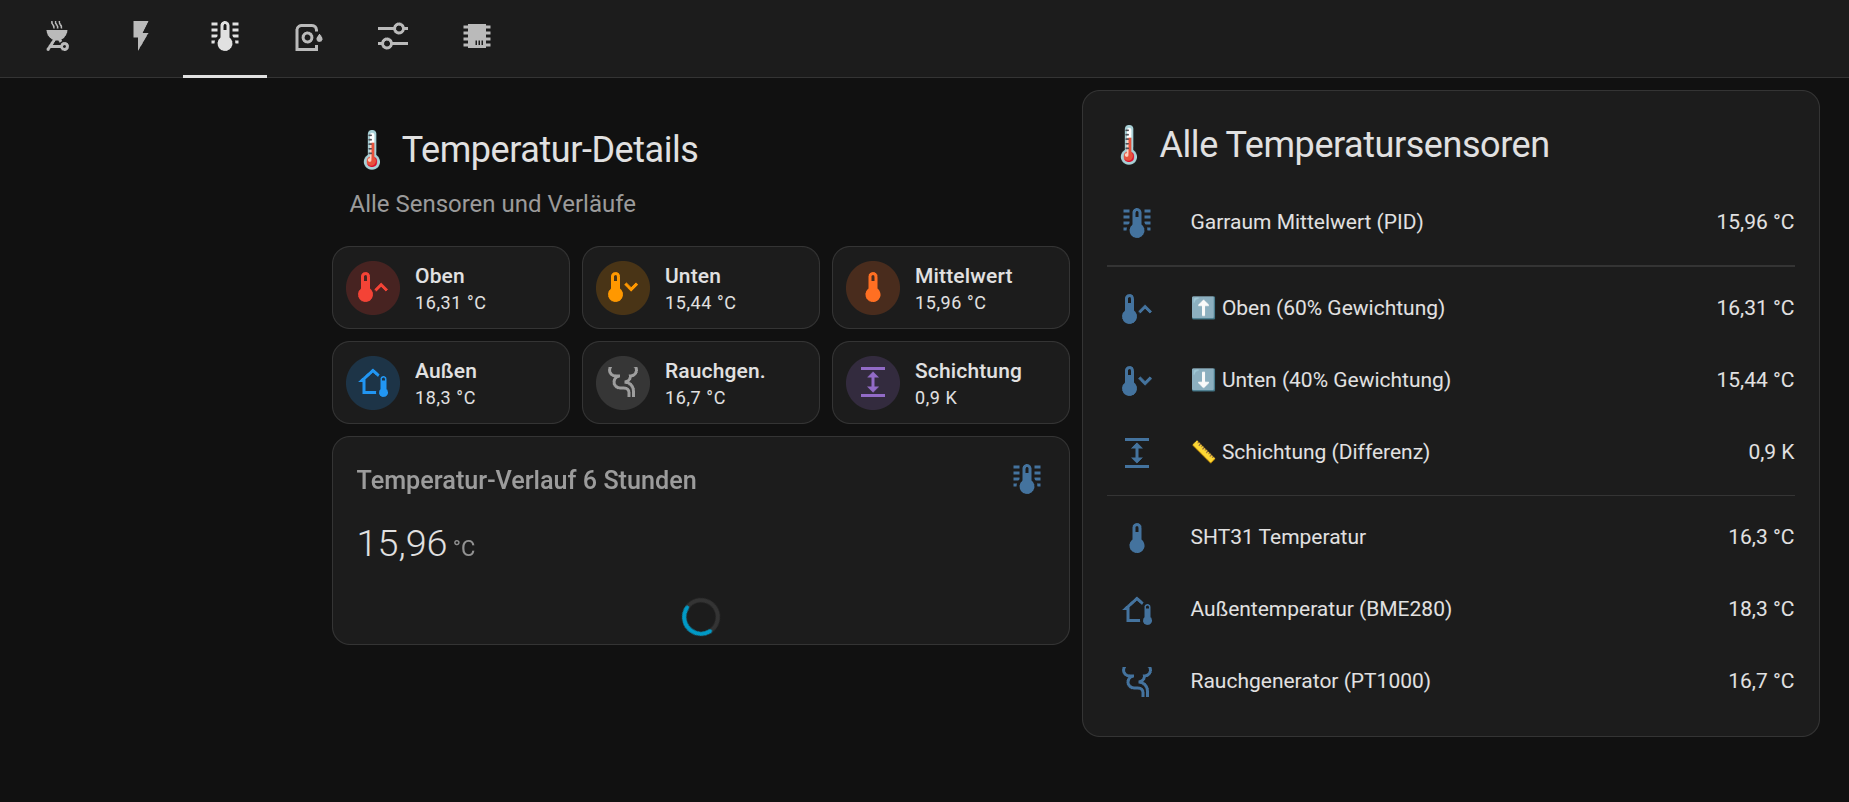Viewport: 1849px width, 802px height.
Task: Click the blue Außen tile home icon
Action: (x=372, y=383)
